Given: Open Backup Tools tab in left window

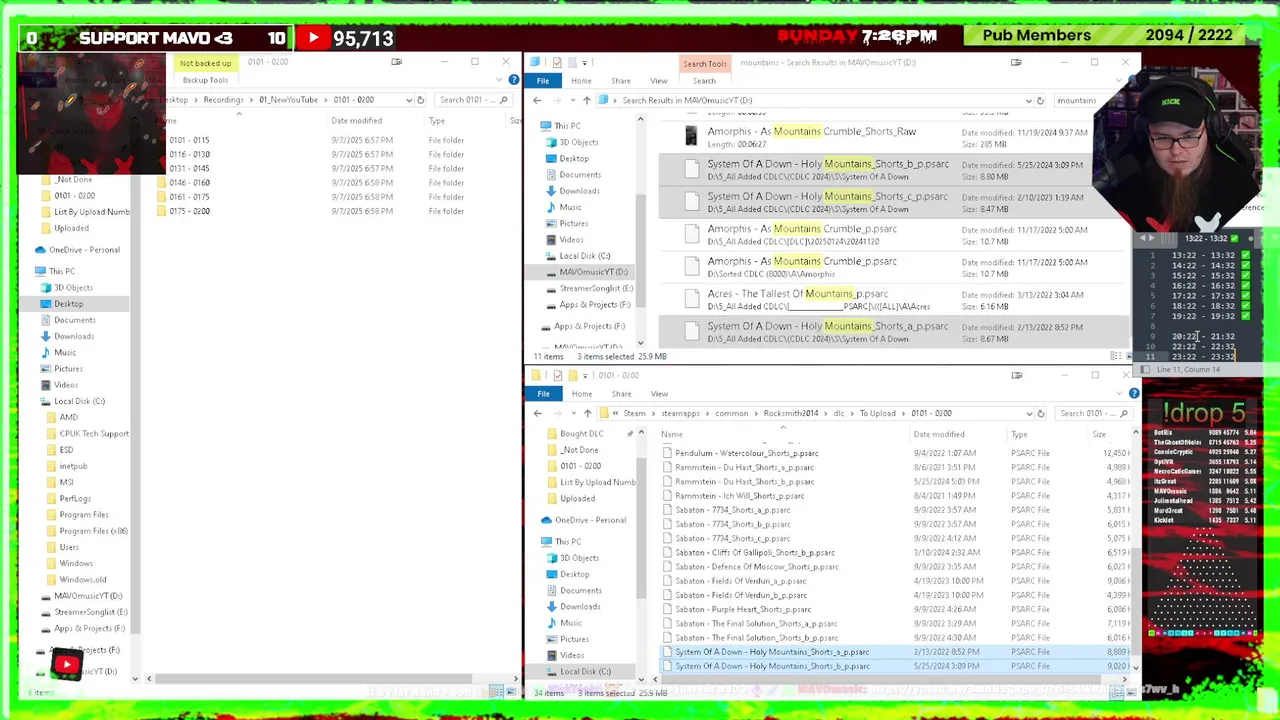Looking at the screenshot, I should (205, 80).
